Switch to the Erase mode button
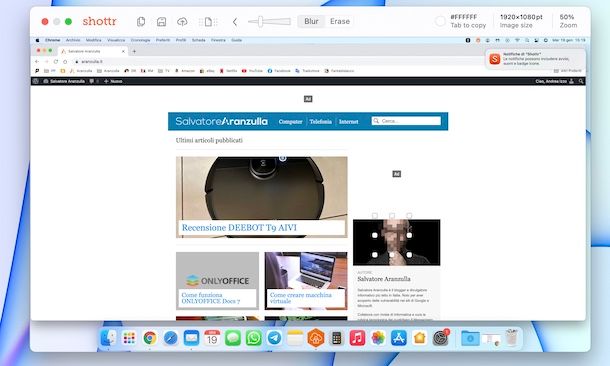610x366 pixels. [x=340, y=21]
